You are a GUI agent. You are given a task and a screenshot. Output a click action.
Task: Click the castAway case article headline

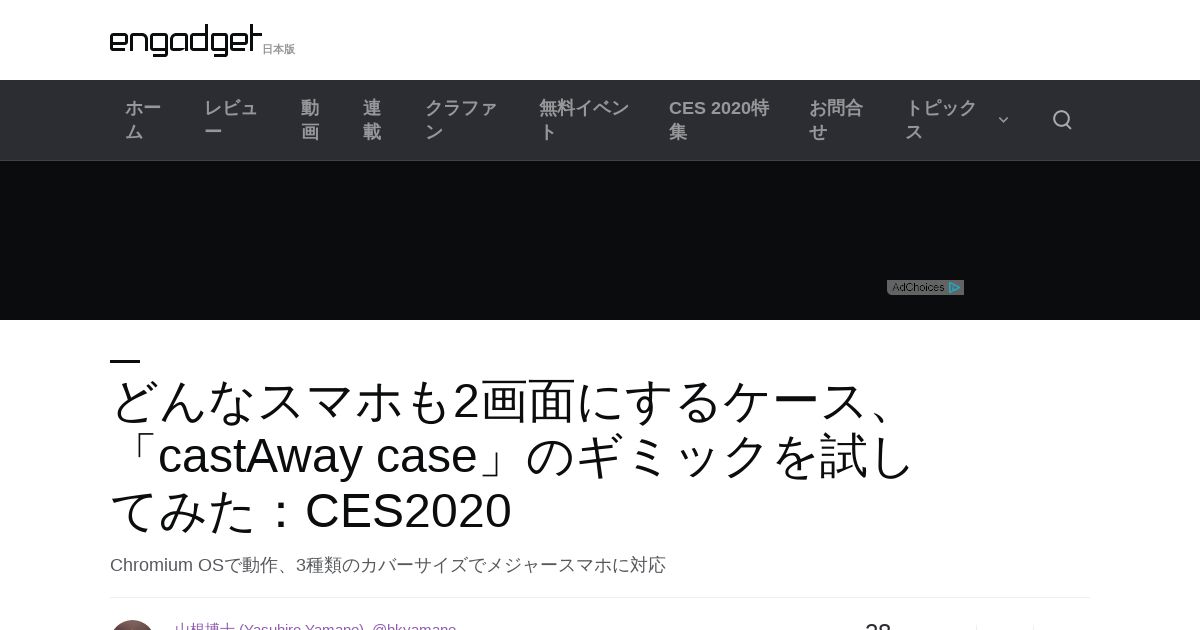[x=512, y=456]
